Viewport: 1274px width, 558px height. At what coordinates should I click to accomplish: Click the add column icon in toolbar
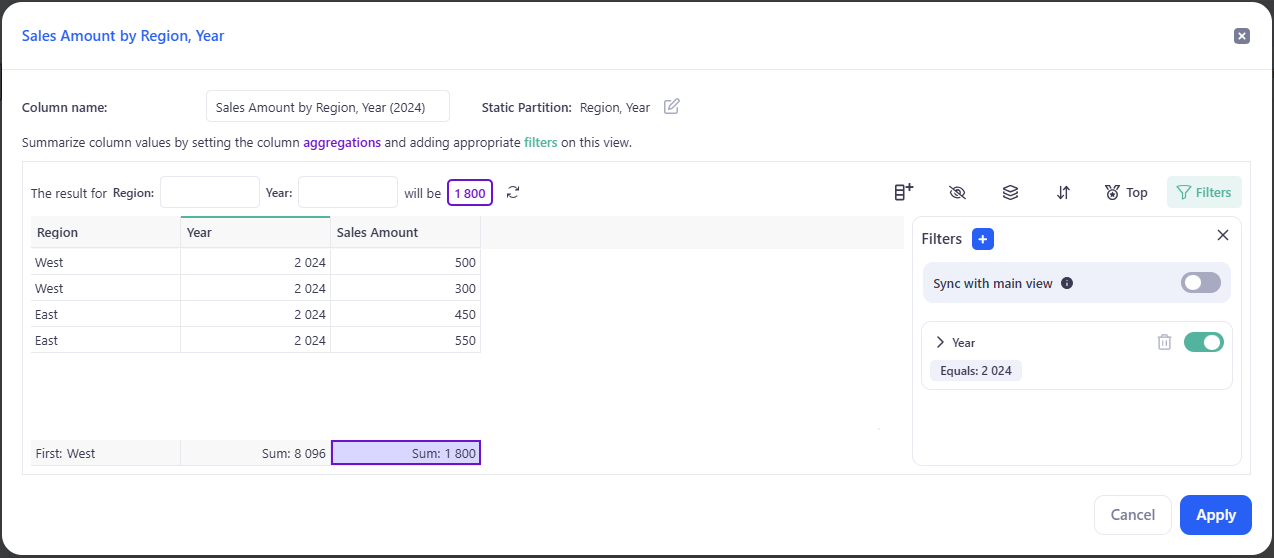click(x=903, y=192)
